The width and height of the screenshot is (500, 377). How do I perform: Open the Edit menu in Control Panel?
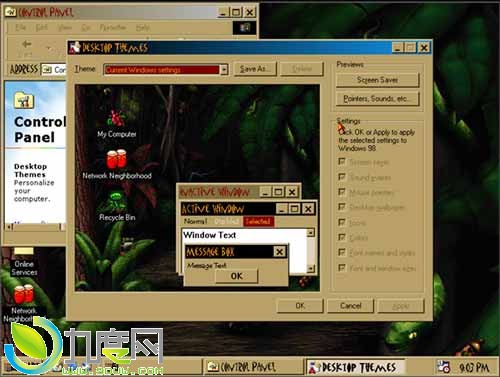pyautogui.click(x=42, y=28)
